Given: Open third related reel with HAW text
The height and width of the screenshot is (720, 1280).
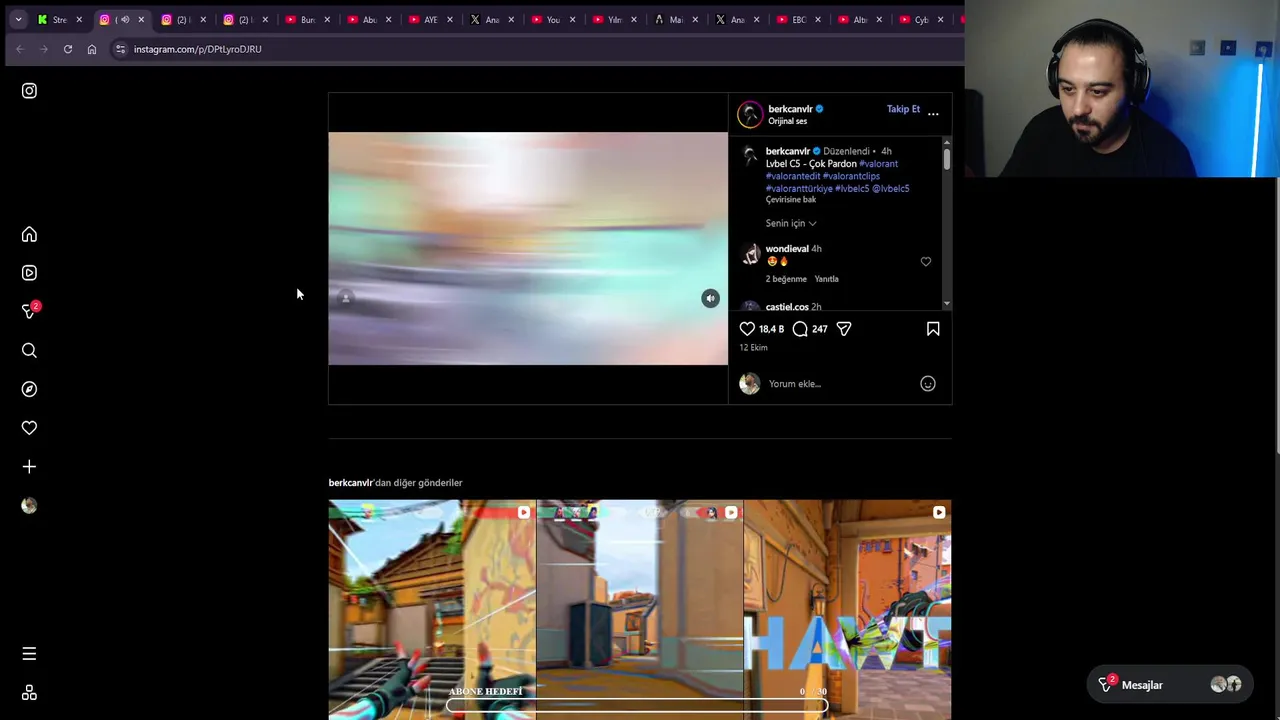Looking at the screenshot, I should click(848, 610).
